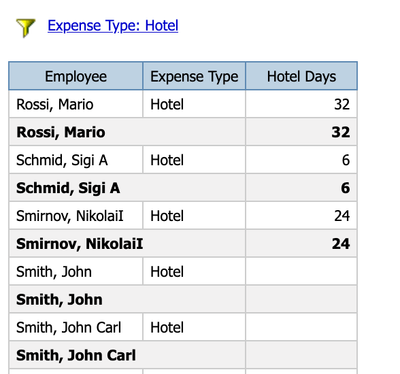Click the bold Schmid, Sigi A subtotal row
400x374 pixels.
click(183, 188)
